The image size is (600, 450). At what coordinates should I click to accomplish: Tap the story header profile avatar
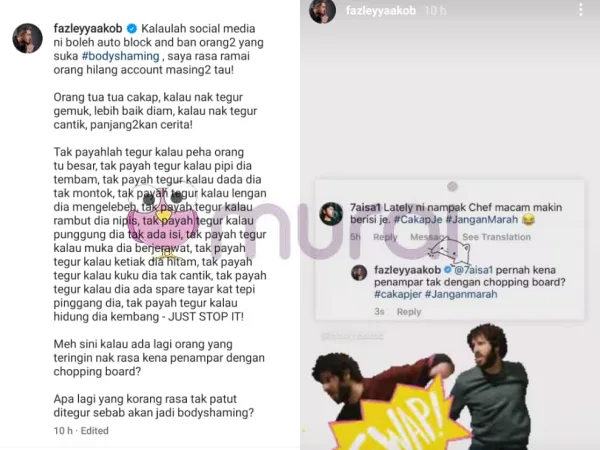(x=323, y=10)
